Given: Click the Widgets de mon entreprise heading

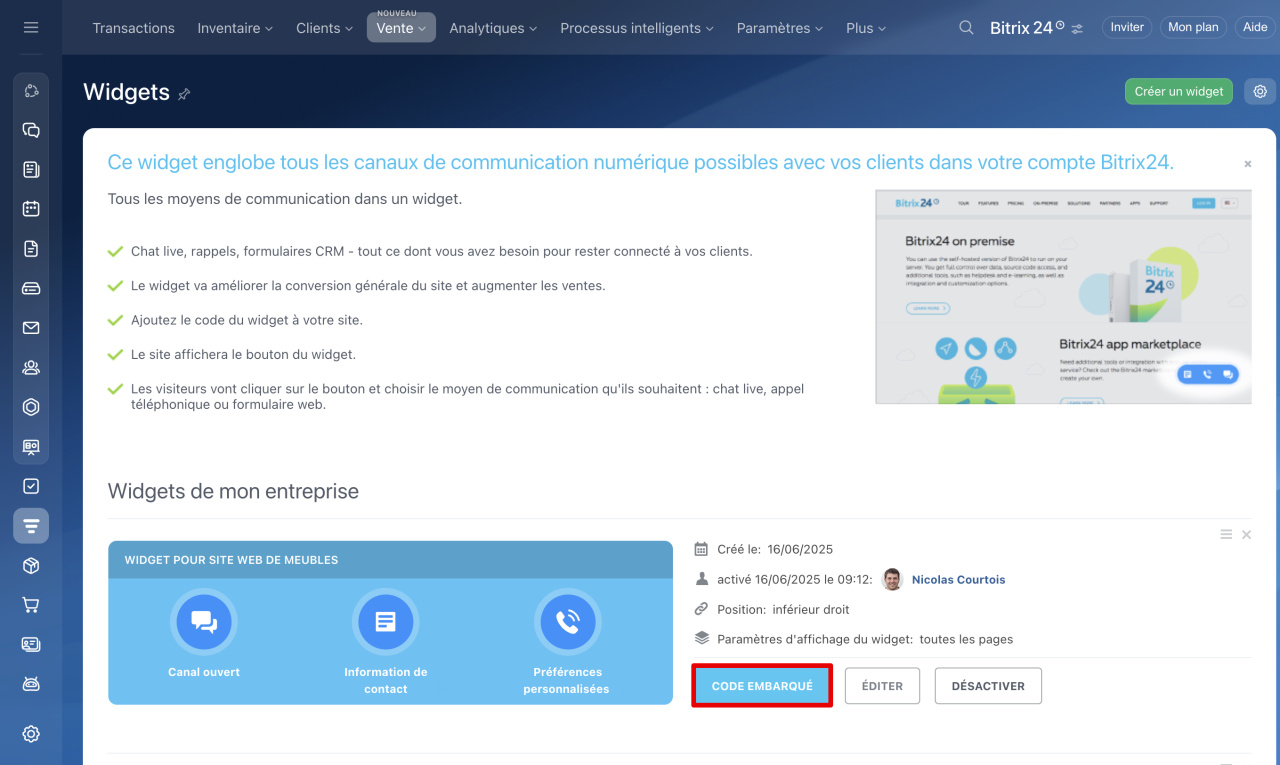Looking at the screenshot, I should 233,491.
